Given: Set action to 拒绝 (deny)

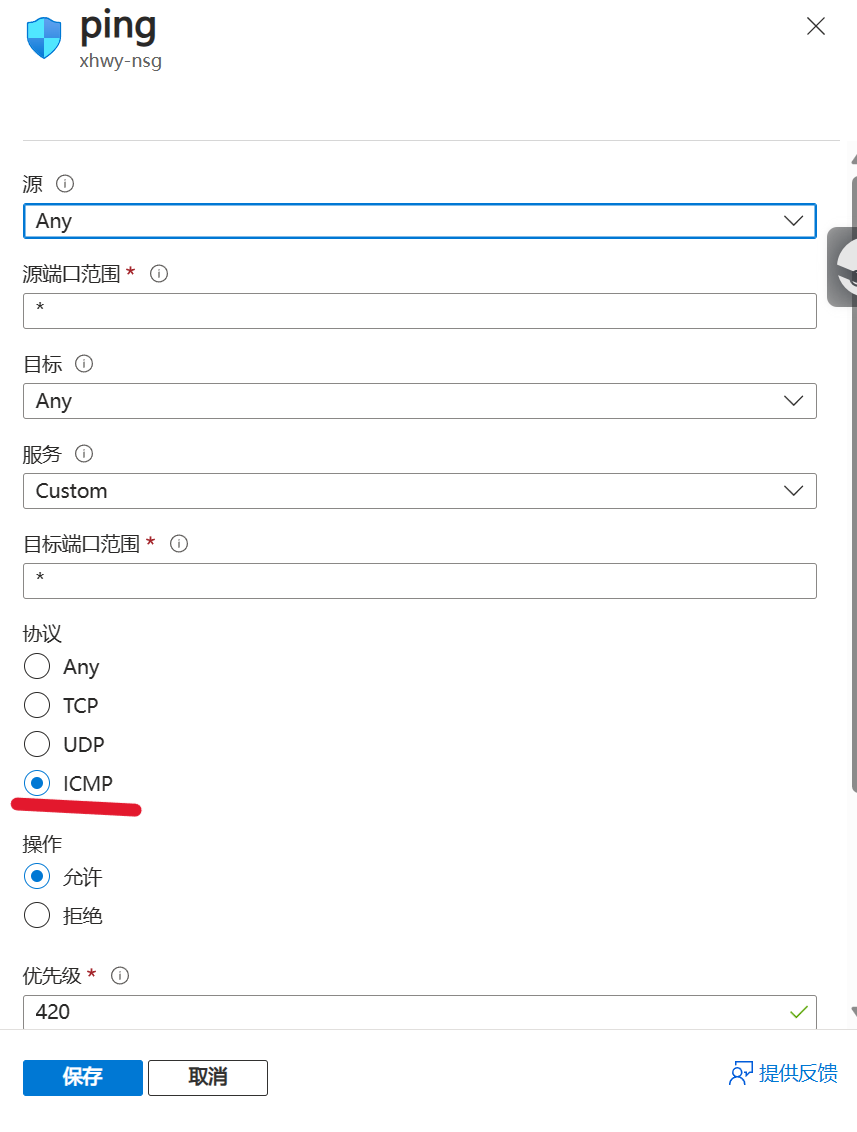Looking at the screenshot, I should coord(37,915).
